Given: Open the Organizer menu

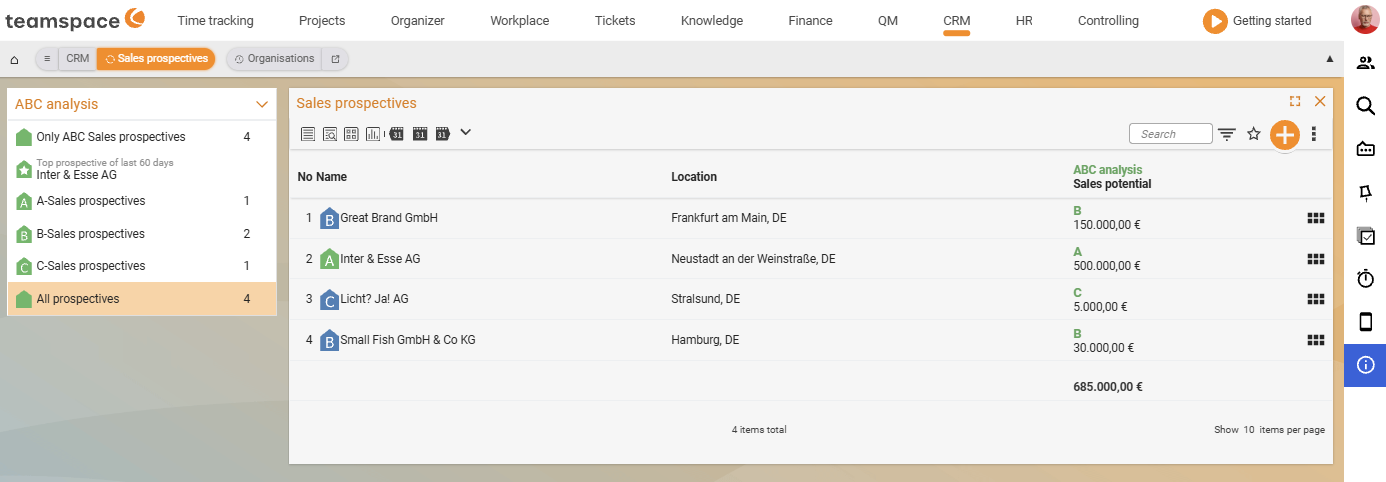Looking at the screenshot, I should coord(418,21).
